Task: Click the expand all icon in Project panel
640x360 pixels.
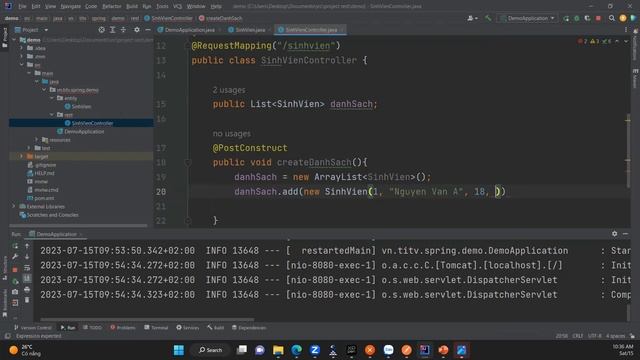Action: tap(113, 30)
